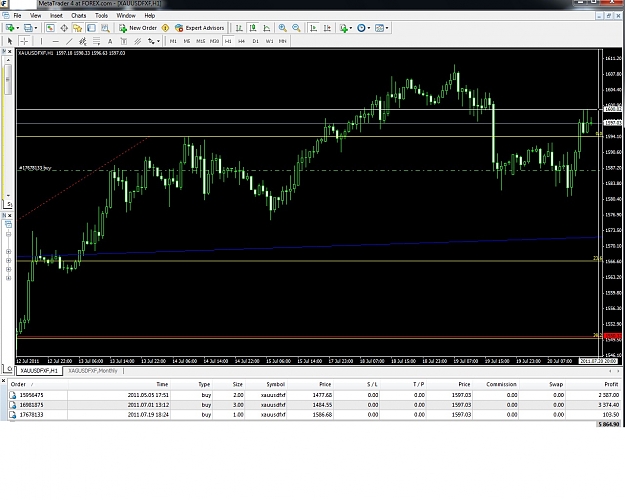
Task: Toggle the Navigator panel icon
Action: point(77,28)
